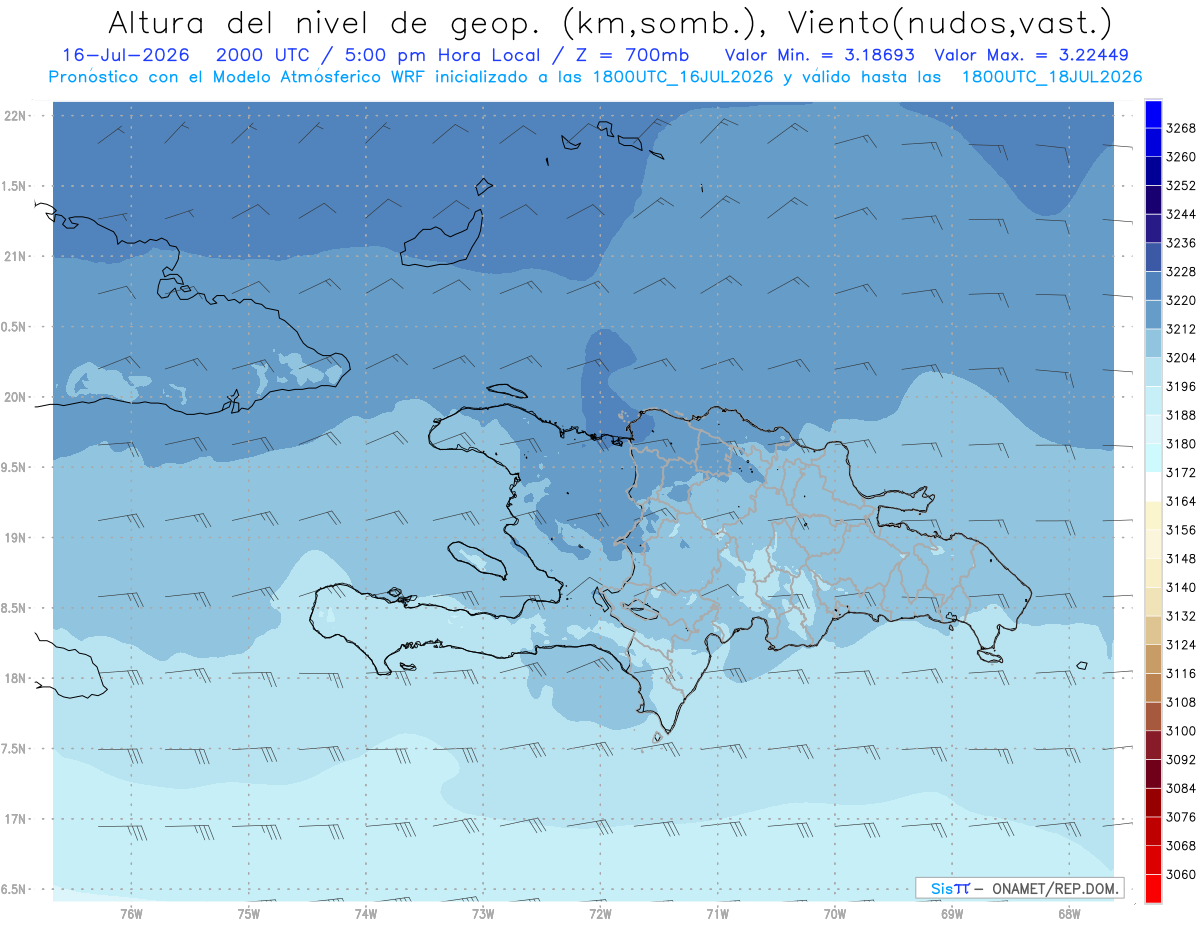Click the longitude axis label "69W"

click(x=952, y=914)
